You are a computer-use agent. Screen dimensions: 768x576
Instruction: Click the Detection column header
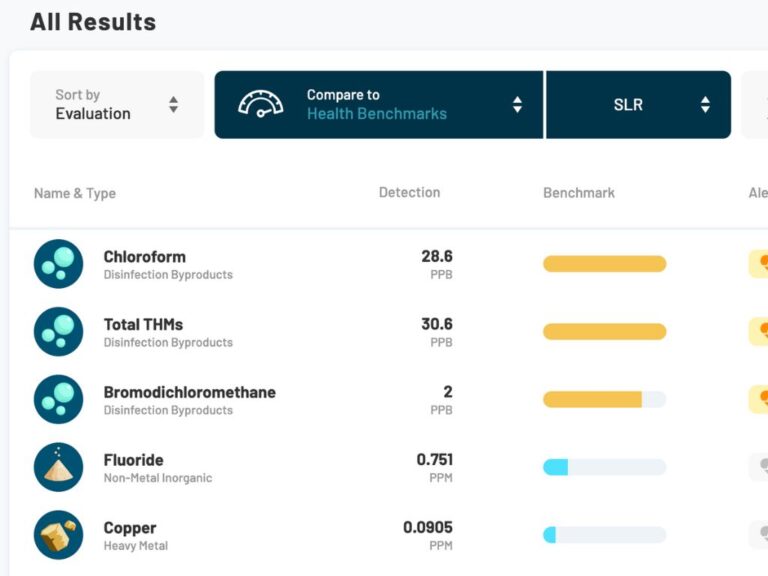[x=409, y=192]
